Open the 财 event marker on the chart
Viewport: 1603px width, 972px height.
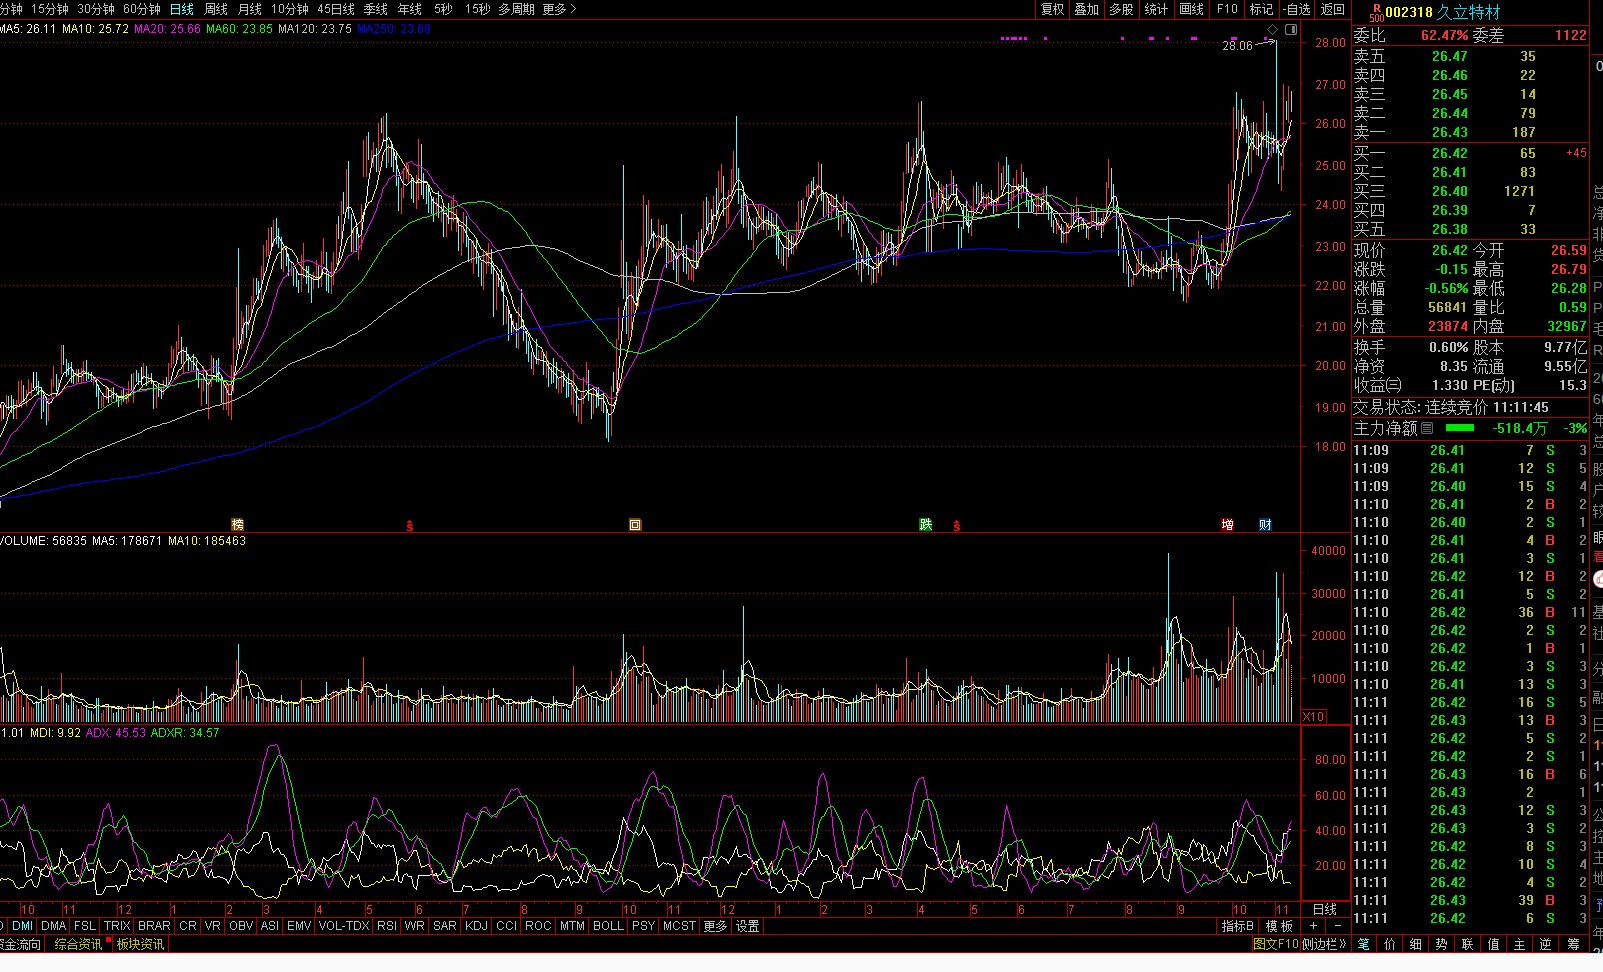(x=1265, y=524)
